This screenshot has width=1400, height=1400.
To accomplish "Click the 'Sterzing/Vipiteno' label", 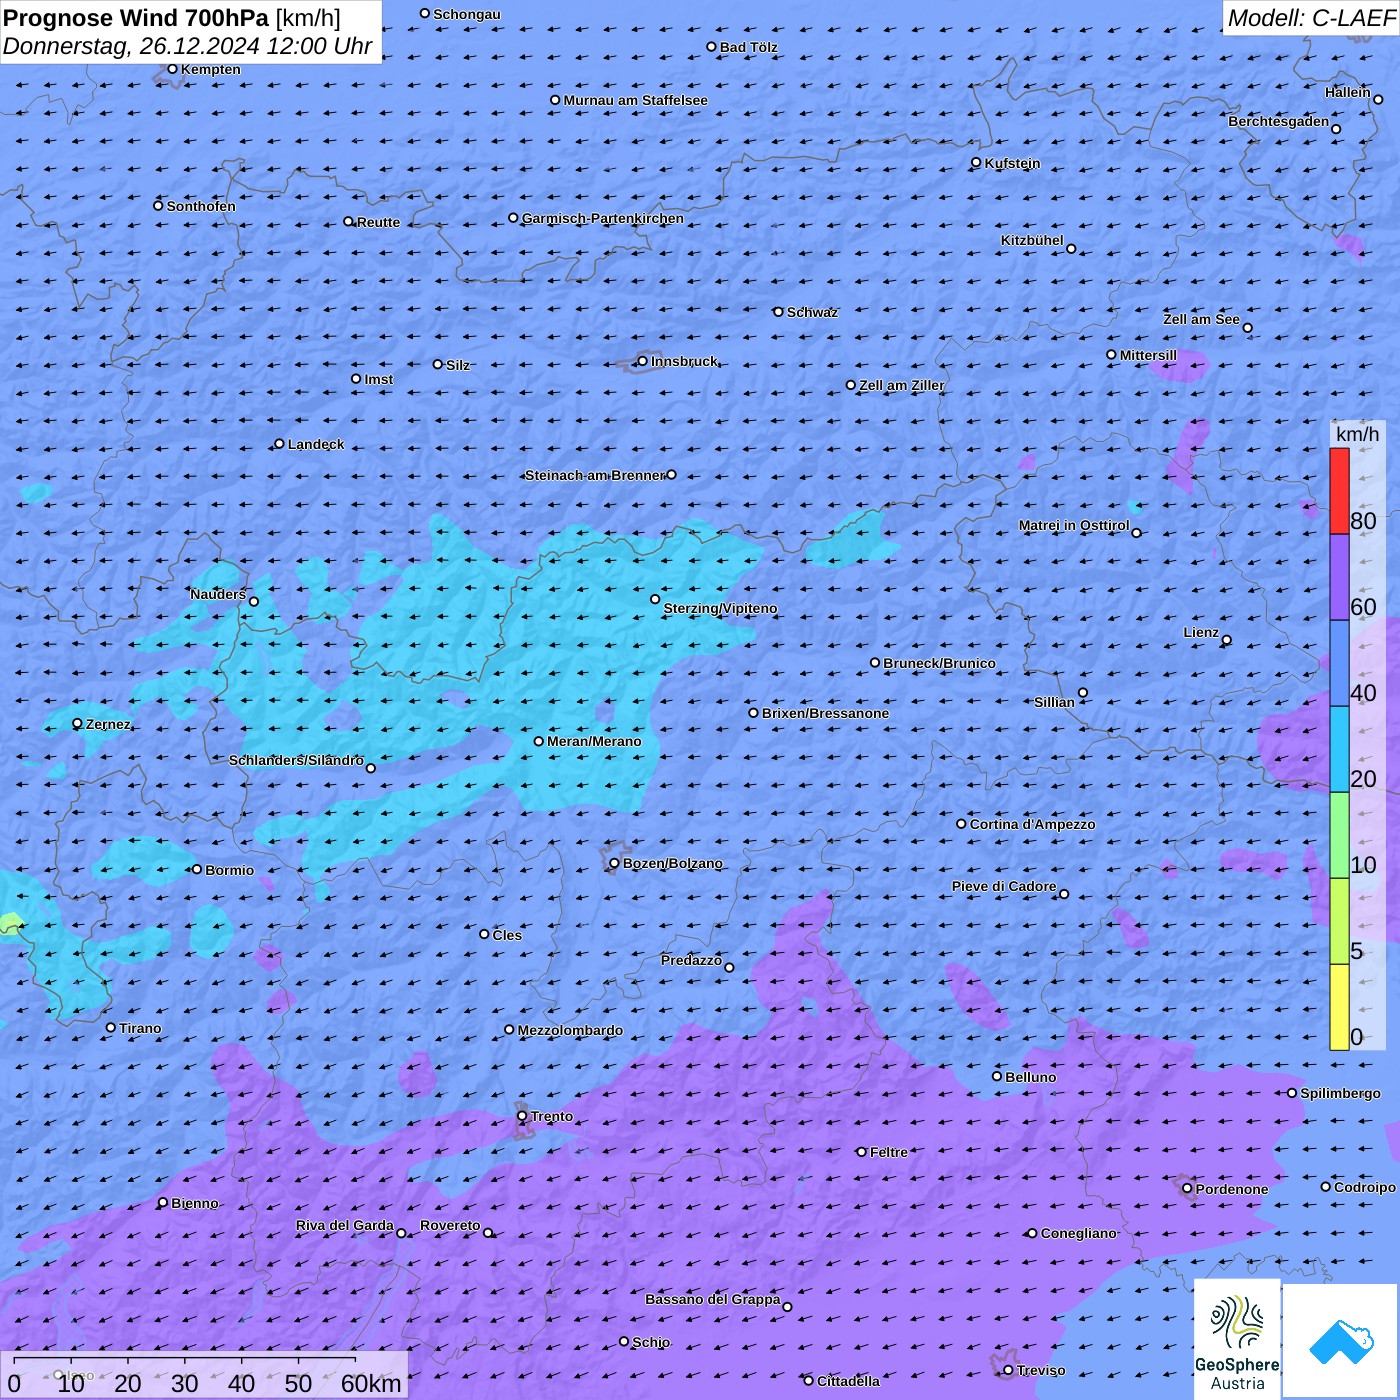I will (720, 608).
